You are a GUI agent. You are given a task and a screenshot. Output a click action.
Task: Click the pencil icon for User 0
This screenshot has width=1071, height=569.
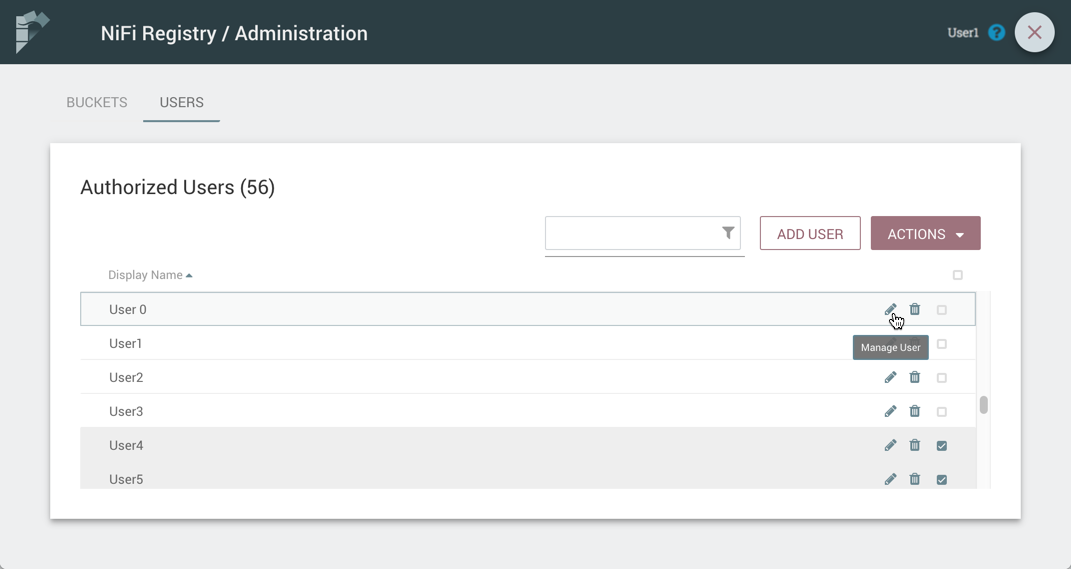(890, 310)
